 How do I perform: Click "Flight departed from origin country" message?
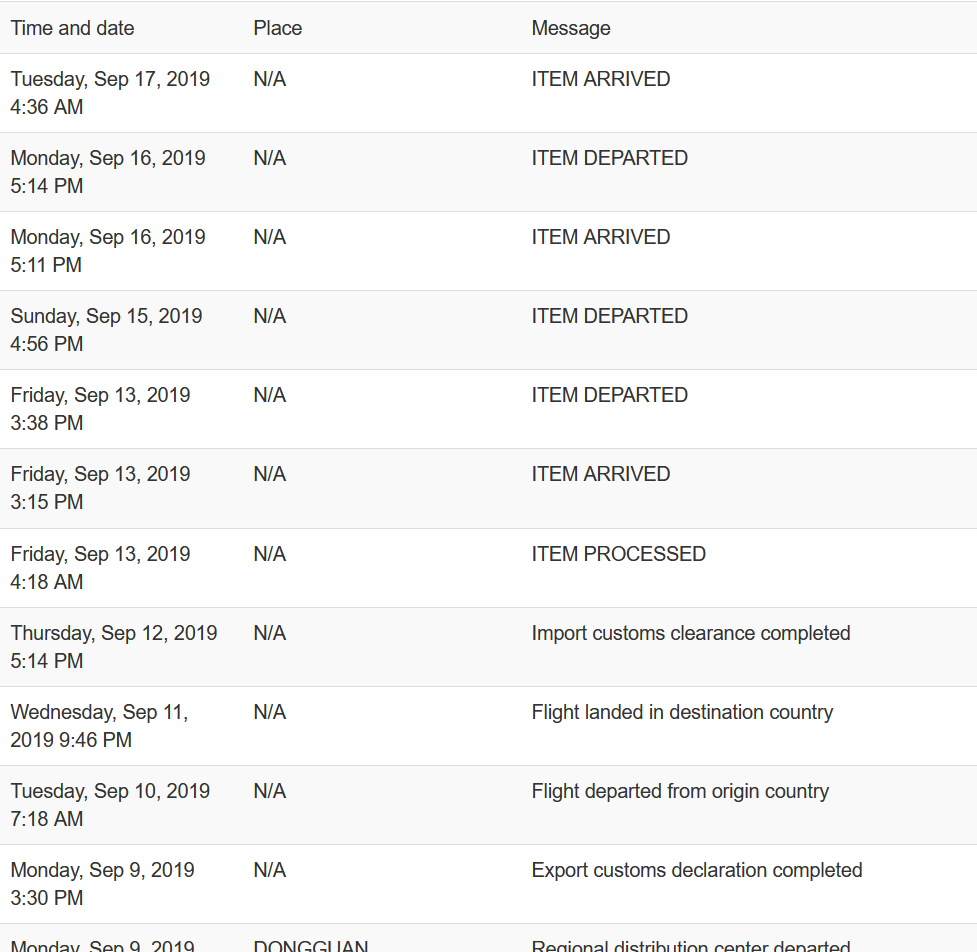tap(680, 791)
